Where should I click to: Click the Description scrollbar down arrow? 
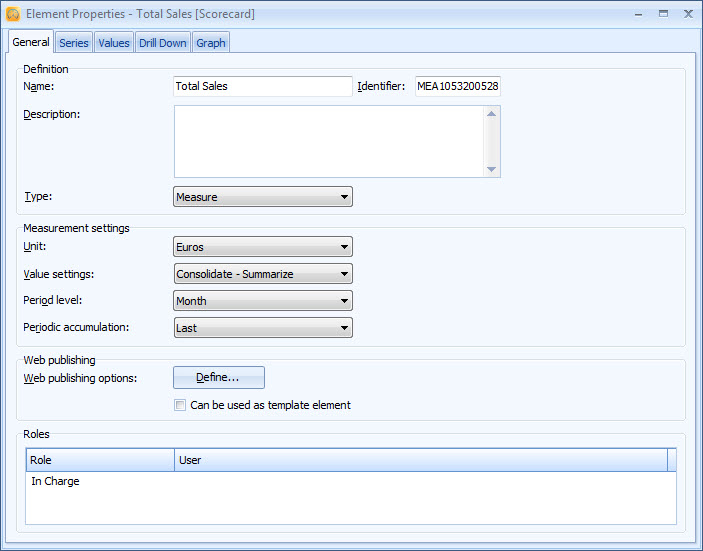coord(491,169)
